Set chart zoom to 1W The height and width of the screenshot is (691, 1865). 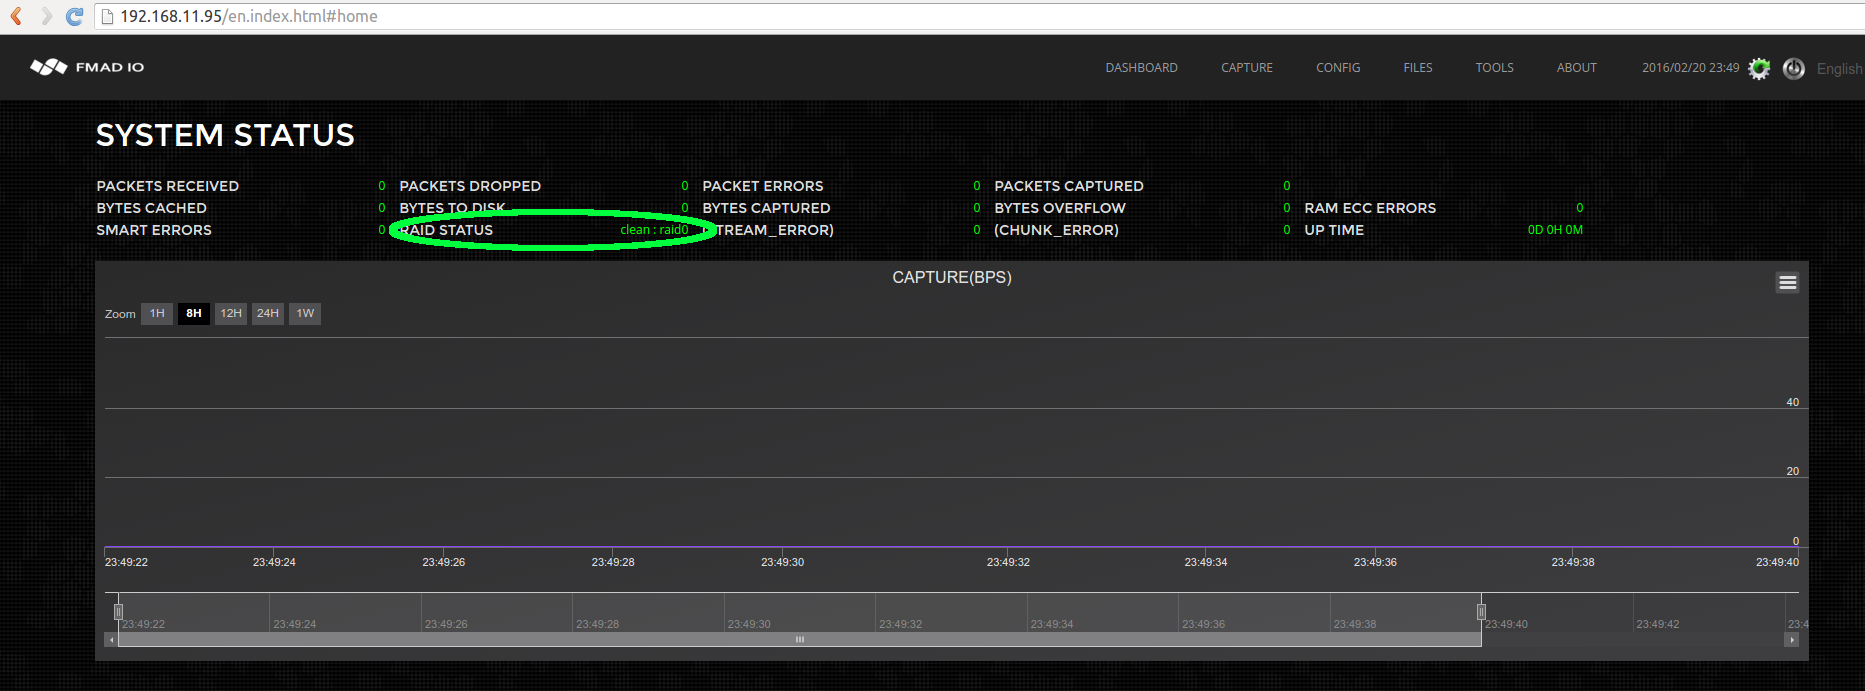click(305, 314)
